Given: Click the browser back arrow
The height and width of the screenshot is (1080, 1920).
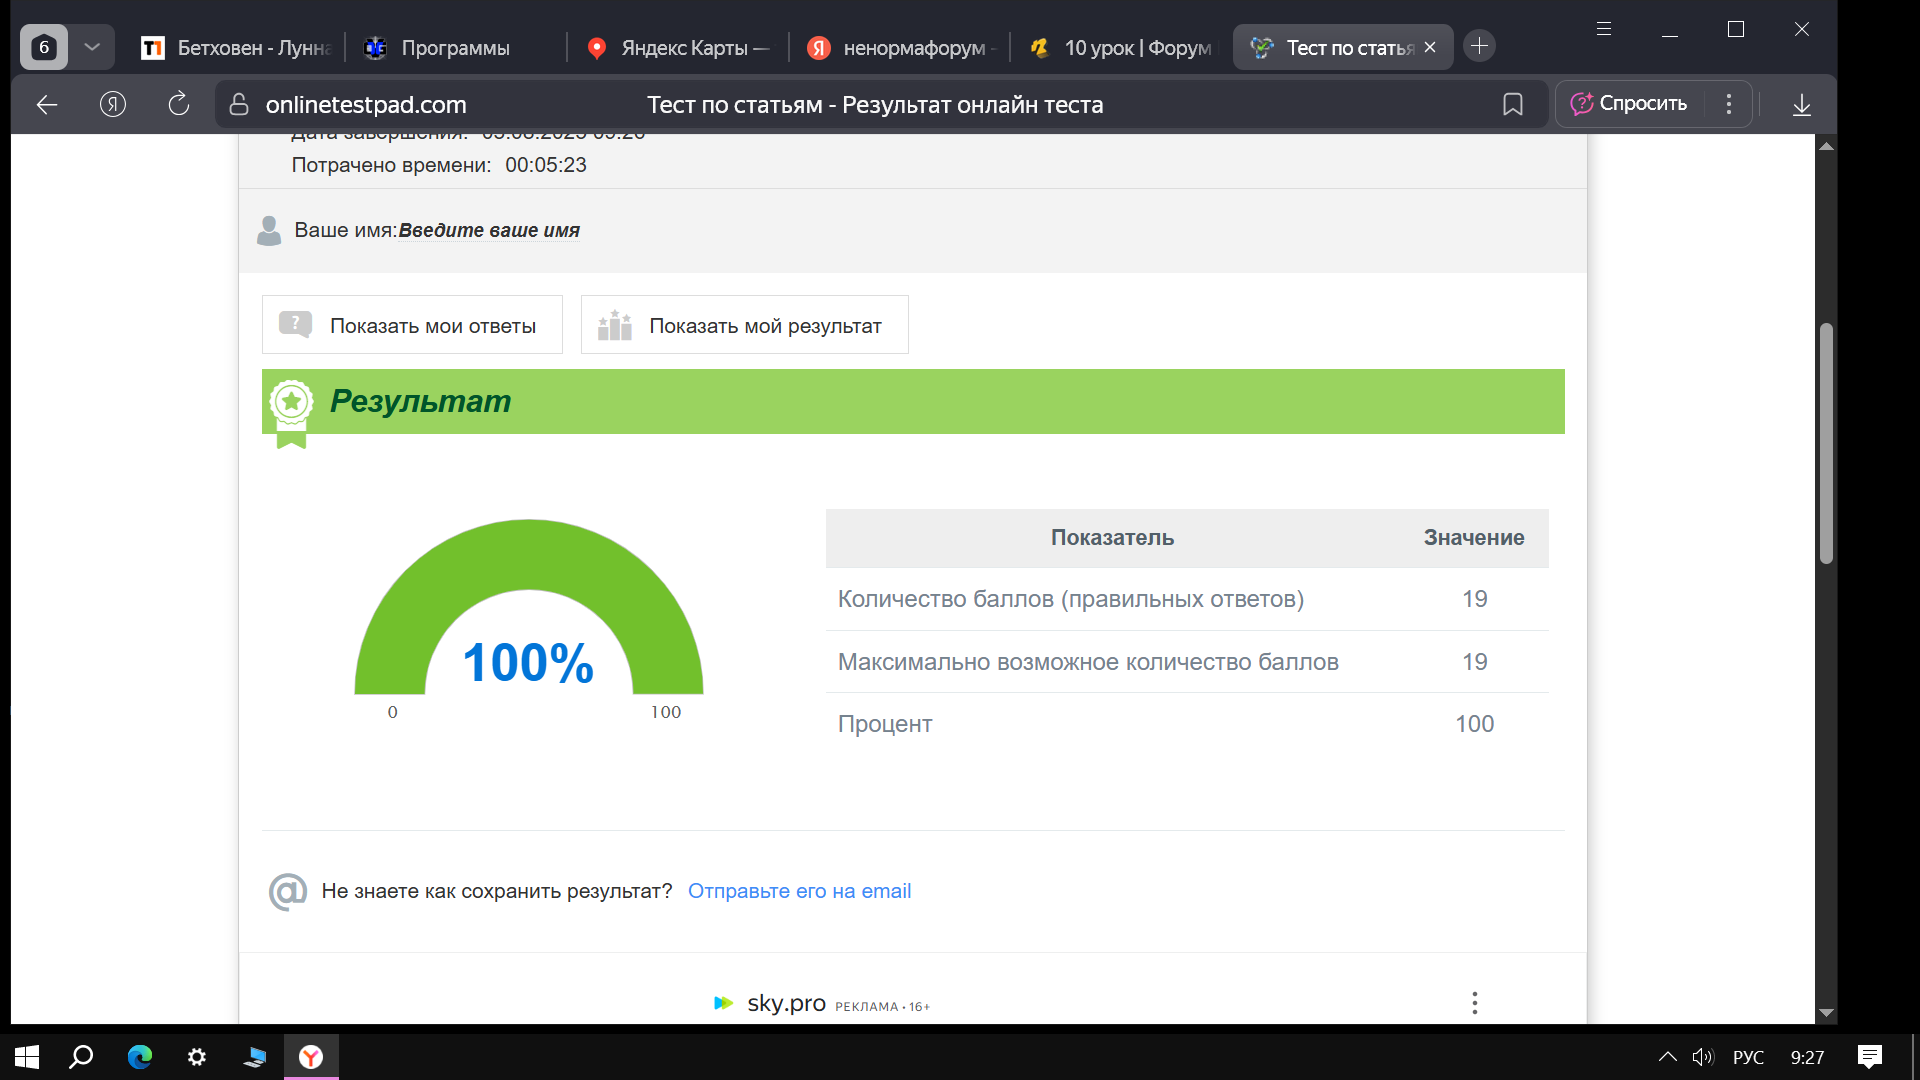Looking at the screenshot, I should [x=47, y=104].
